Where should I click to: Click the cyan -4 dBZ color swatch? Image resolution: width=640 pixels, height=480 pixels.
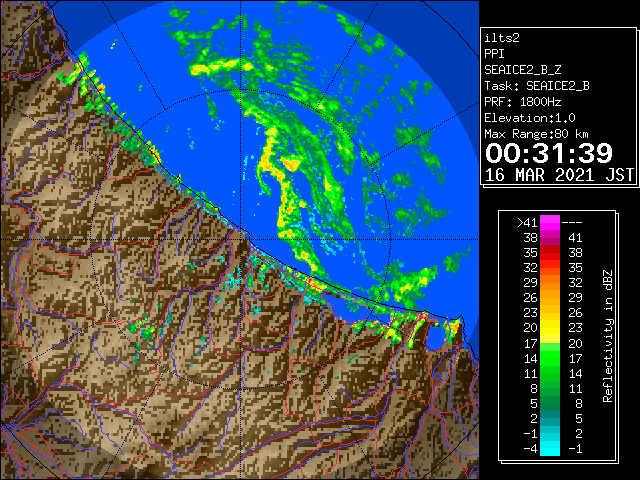click(550, 448)
